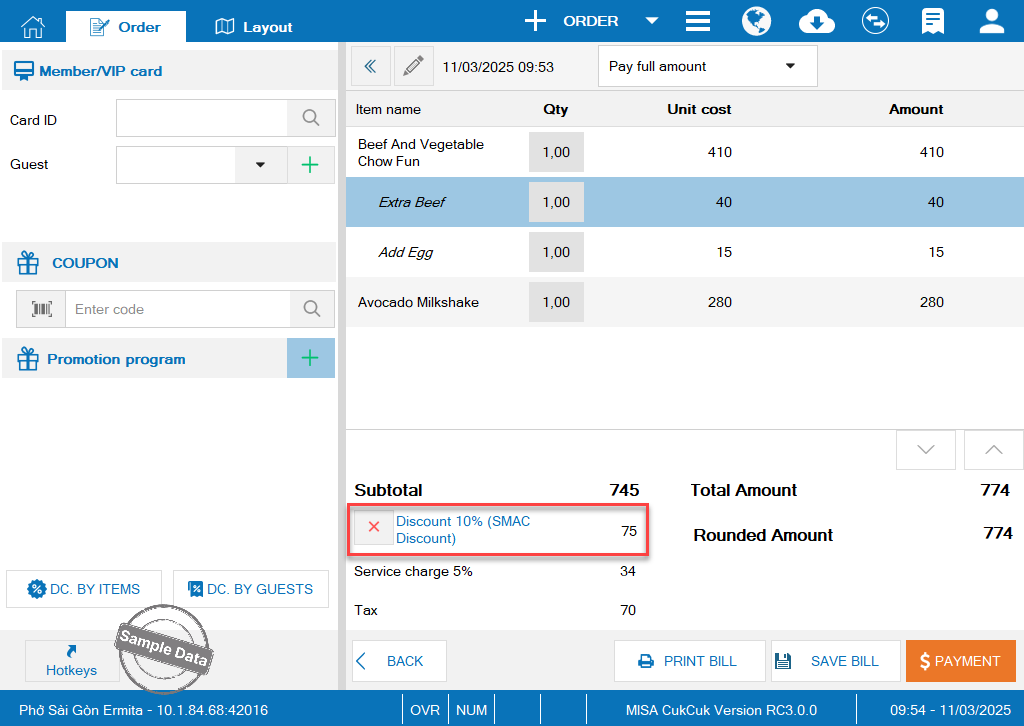Click the user account profile icon
The width and height of the screenshot is (1024, 726).
pyautogui.click(x=991, y=21)
